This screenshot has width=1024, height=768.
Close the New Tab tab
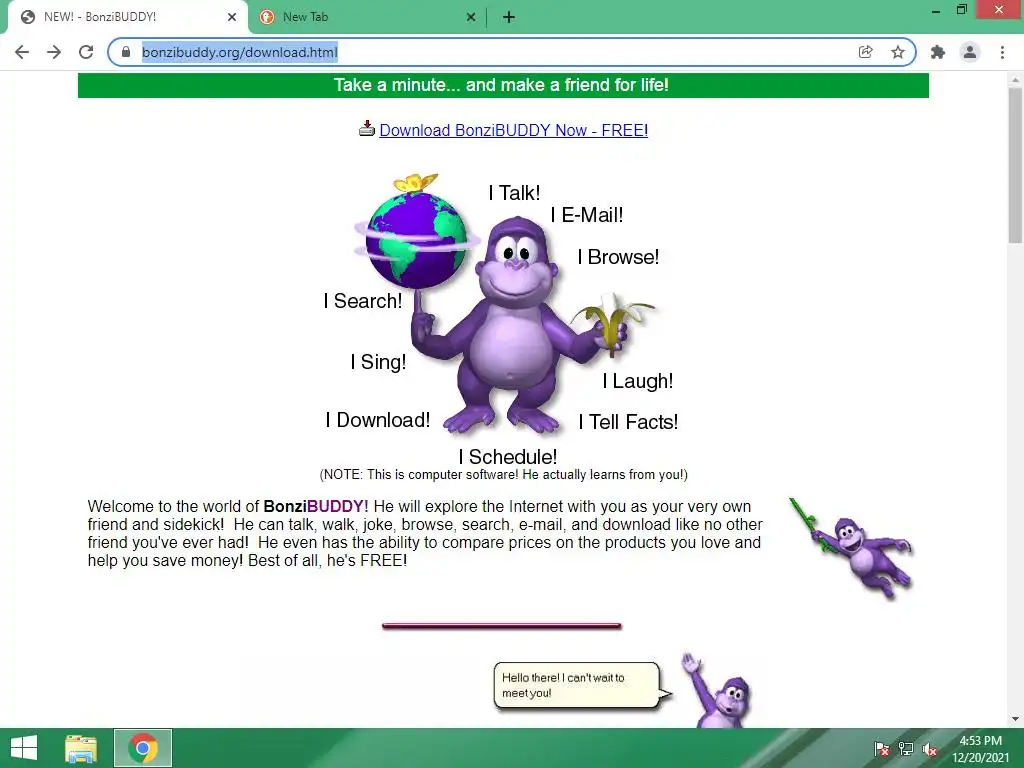point(471,17)
